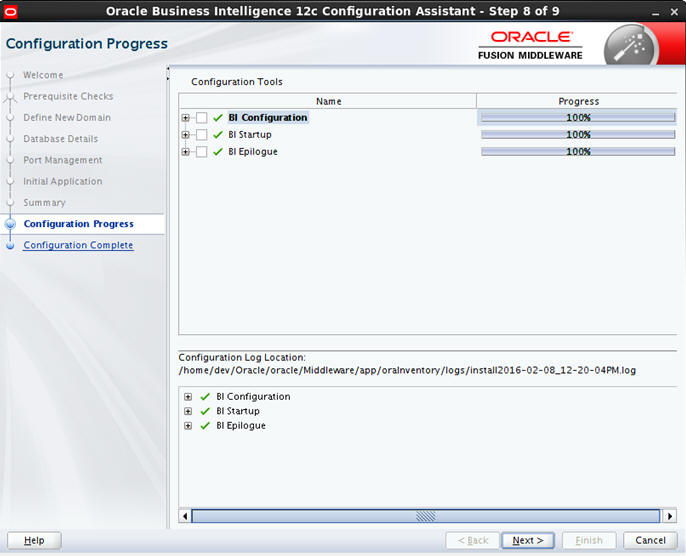This screenshot has width=686, height=556.
Task: Click the Configuration Progress step bullet icon
Action: coord(10,224)
